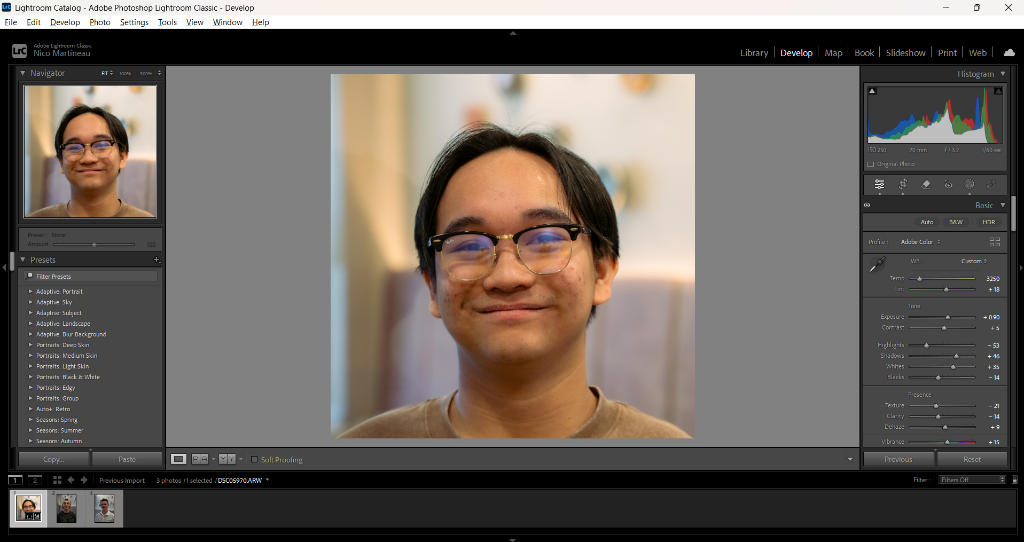Switch to the Slideshow module
The width and height of the screenshot is (1024, 542).
click(905, 53)
